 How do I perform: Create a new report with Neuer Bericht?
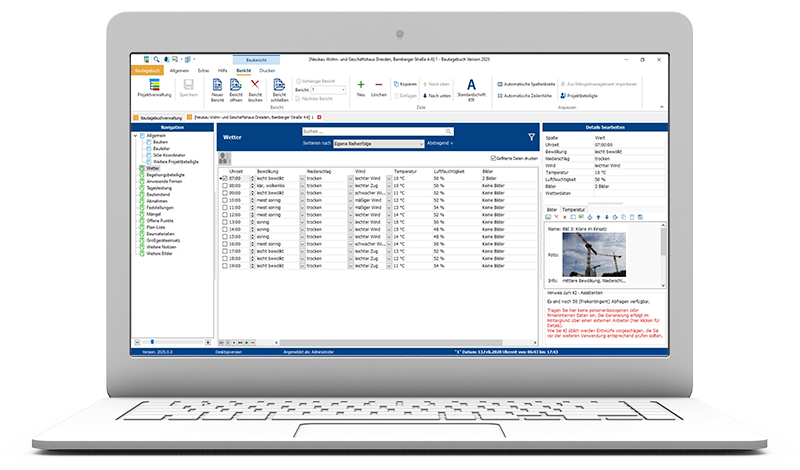pyautogui.click(x=217, y=91)
